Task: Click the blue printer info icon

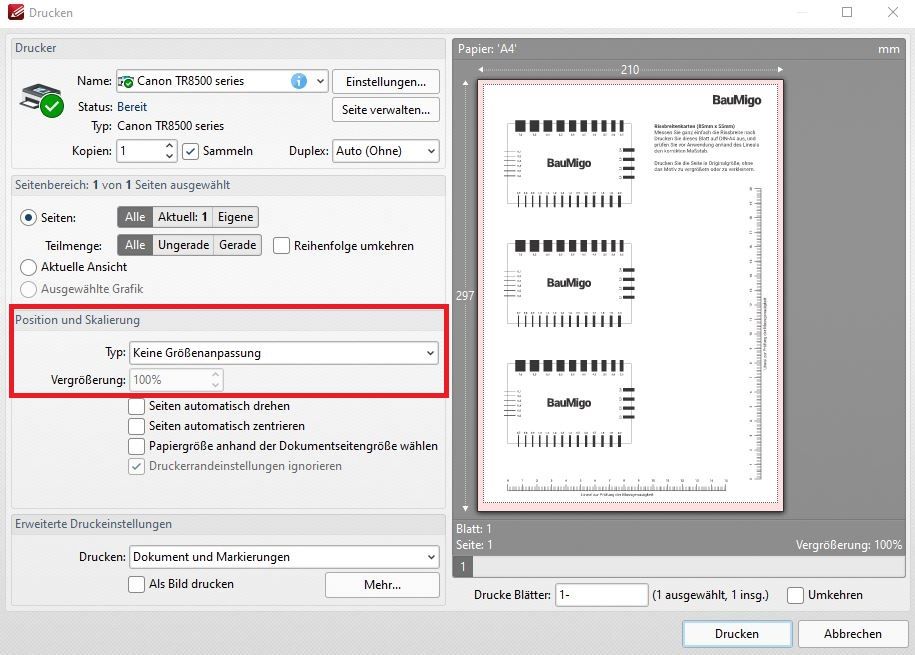Action: 299,81
